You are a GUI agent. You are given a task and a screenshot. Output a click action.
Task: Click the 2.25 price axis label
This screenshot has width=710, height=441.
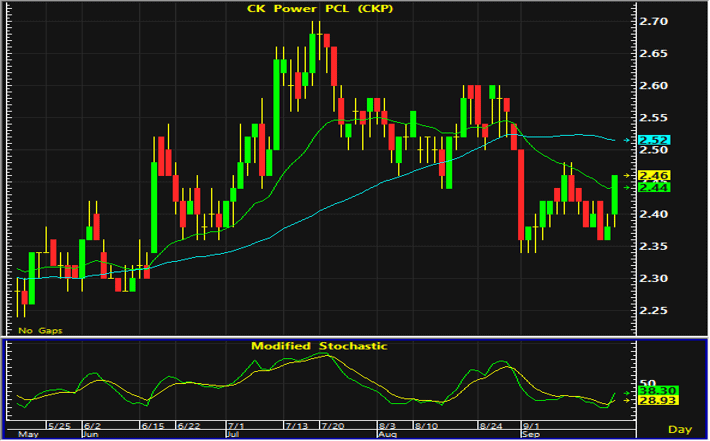653,311
